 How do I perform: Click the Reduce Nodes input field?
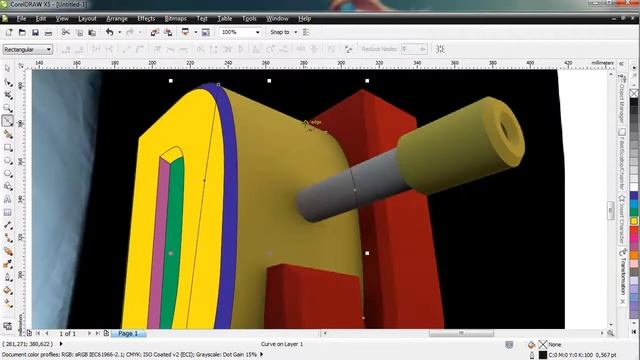pyautogui.click(x=414, y=49)
